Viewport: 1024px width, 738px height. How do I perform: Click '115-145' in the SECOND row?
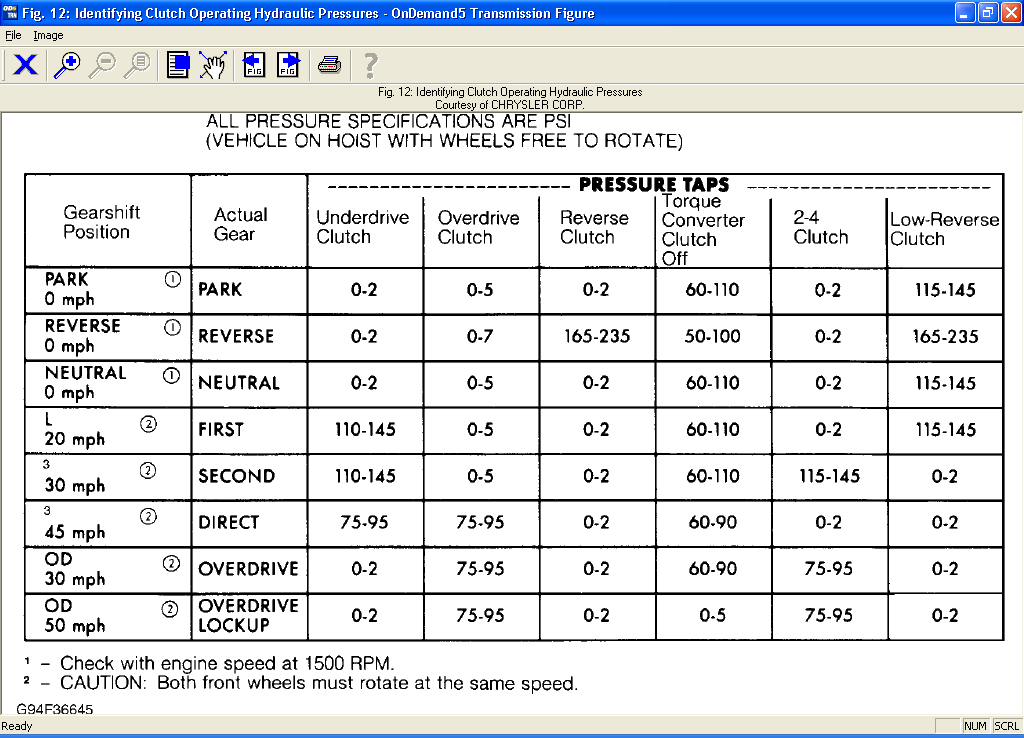coord(829,476)
